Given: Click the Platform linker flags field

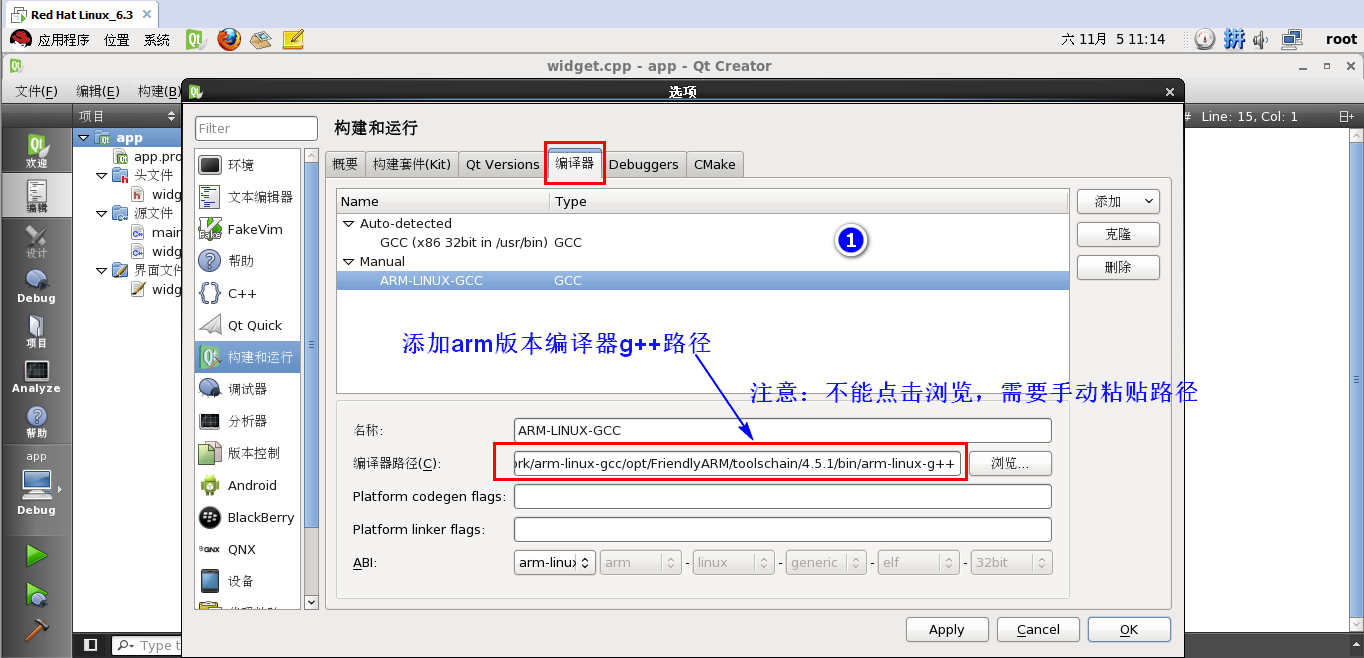Looking at the screenshot, I should (783, 529).
